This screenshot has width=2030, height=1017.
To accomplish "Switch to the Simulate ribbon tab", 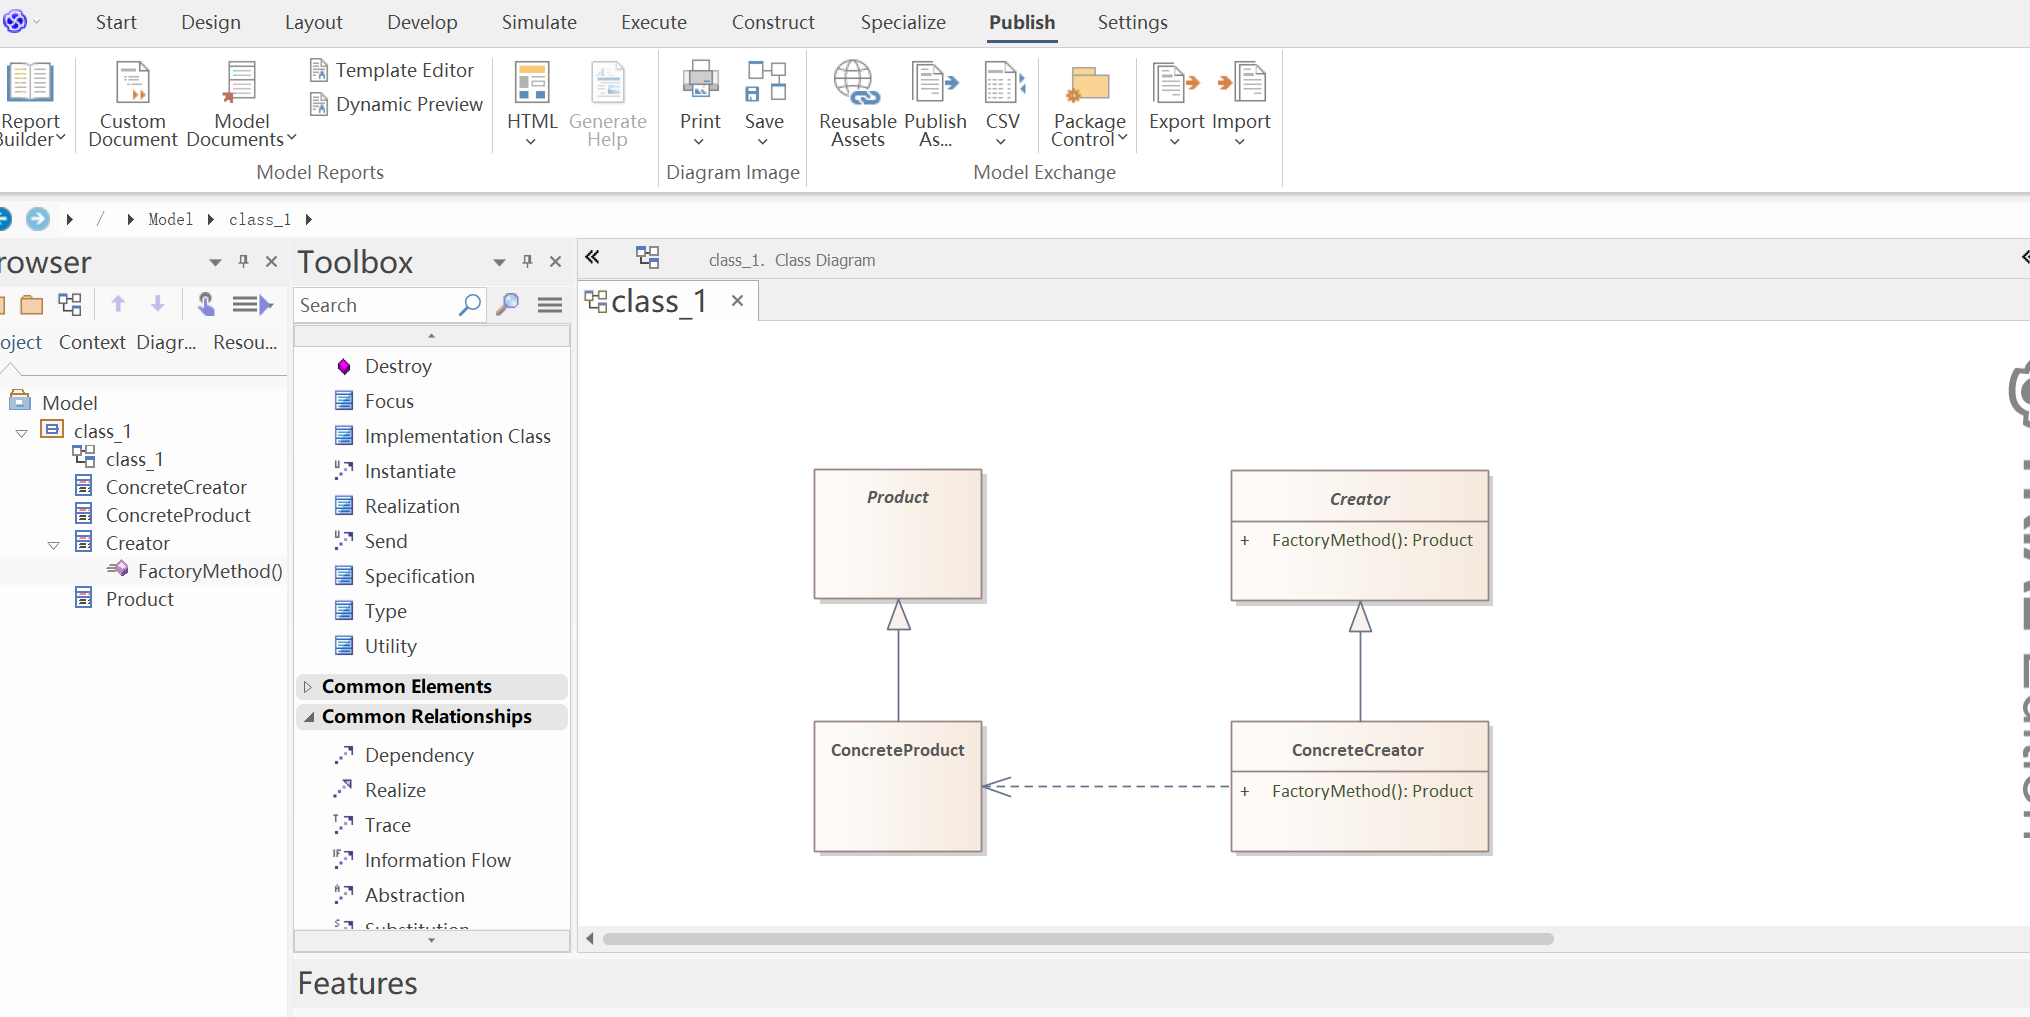I will (539, 22).
